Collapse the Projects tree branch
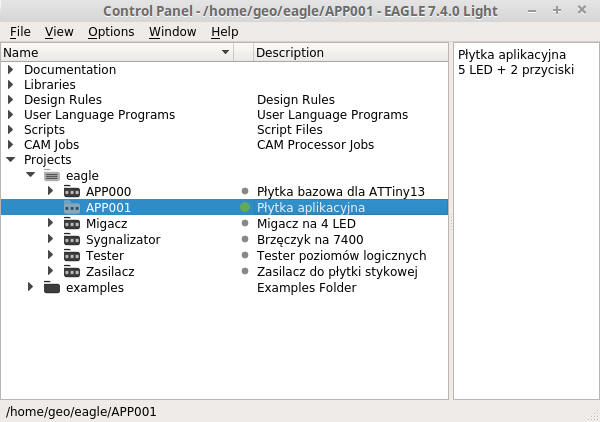 (x=10, y=159)
